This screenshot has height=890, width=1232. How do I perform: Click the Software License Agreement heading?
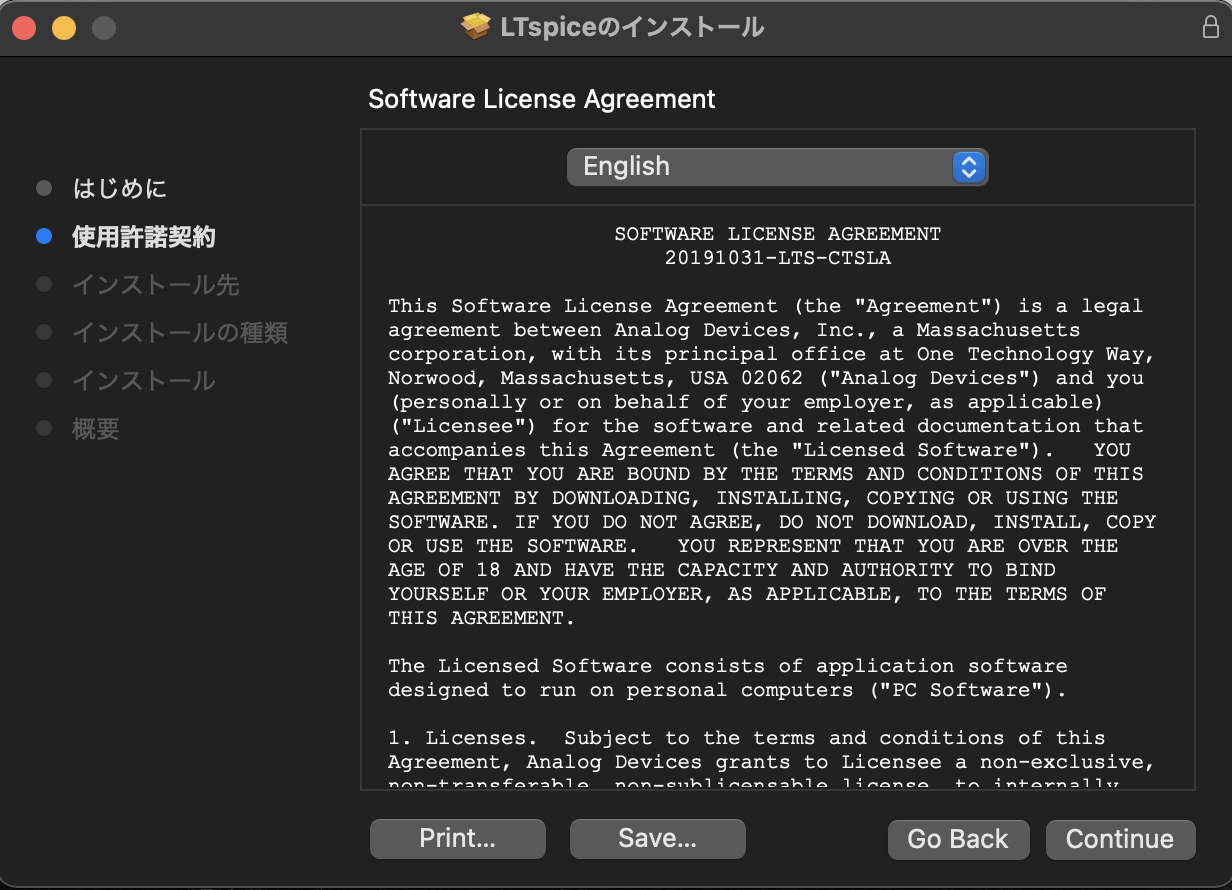542,99
